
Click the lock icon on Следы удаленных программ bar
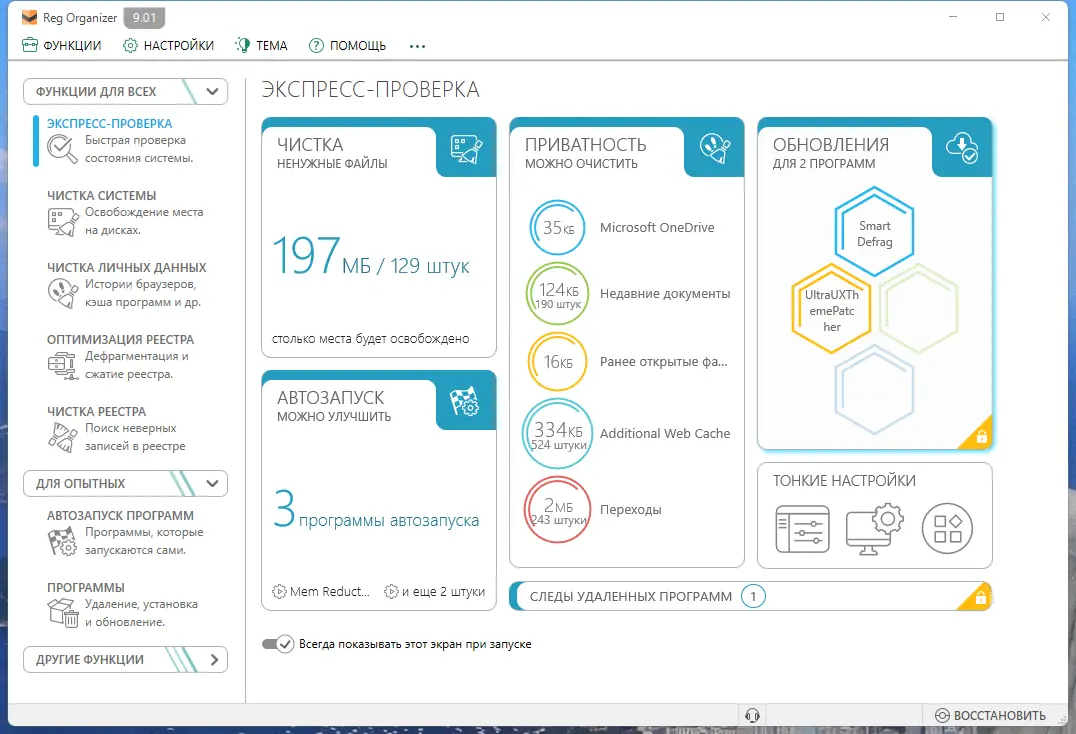click(981, 597)
